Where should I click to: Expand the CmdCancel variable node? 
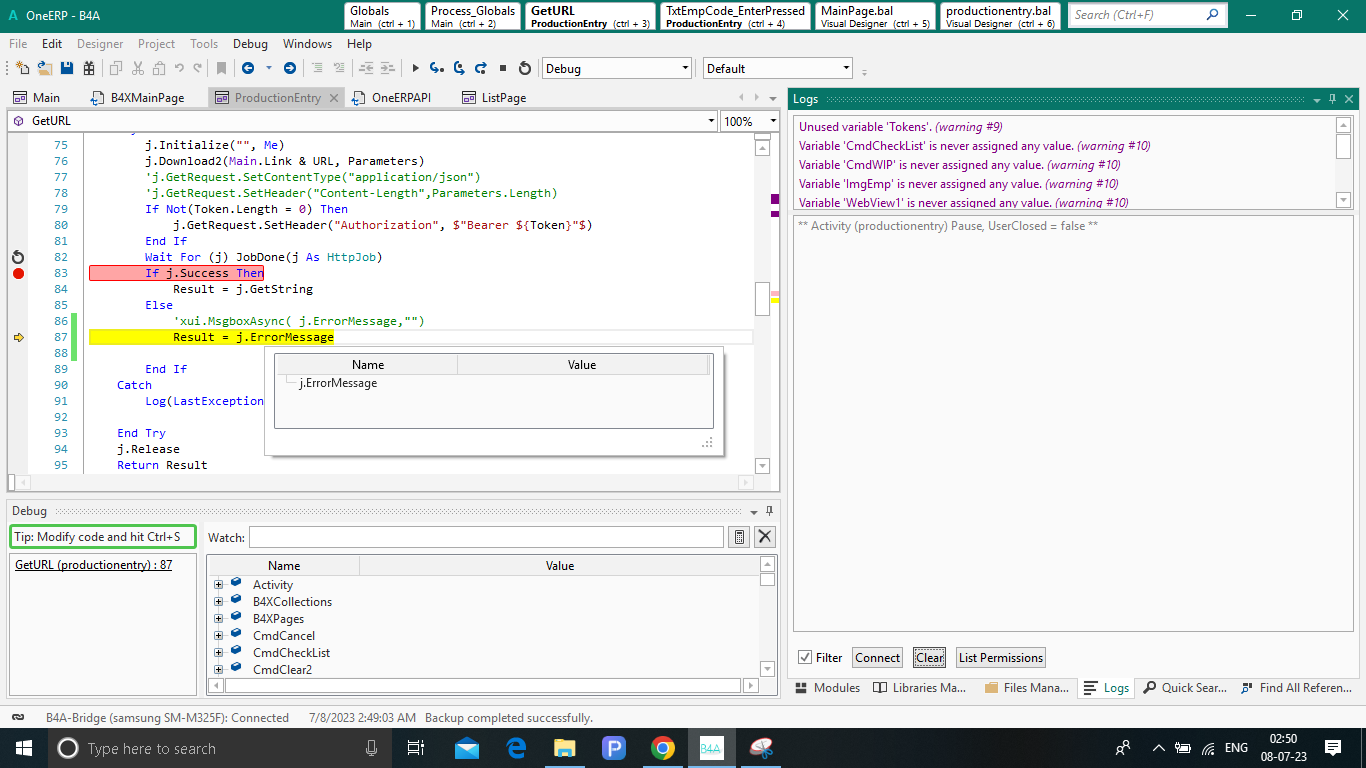click(218, 636)
